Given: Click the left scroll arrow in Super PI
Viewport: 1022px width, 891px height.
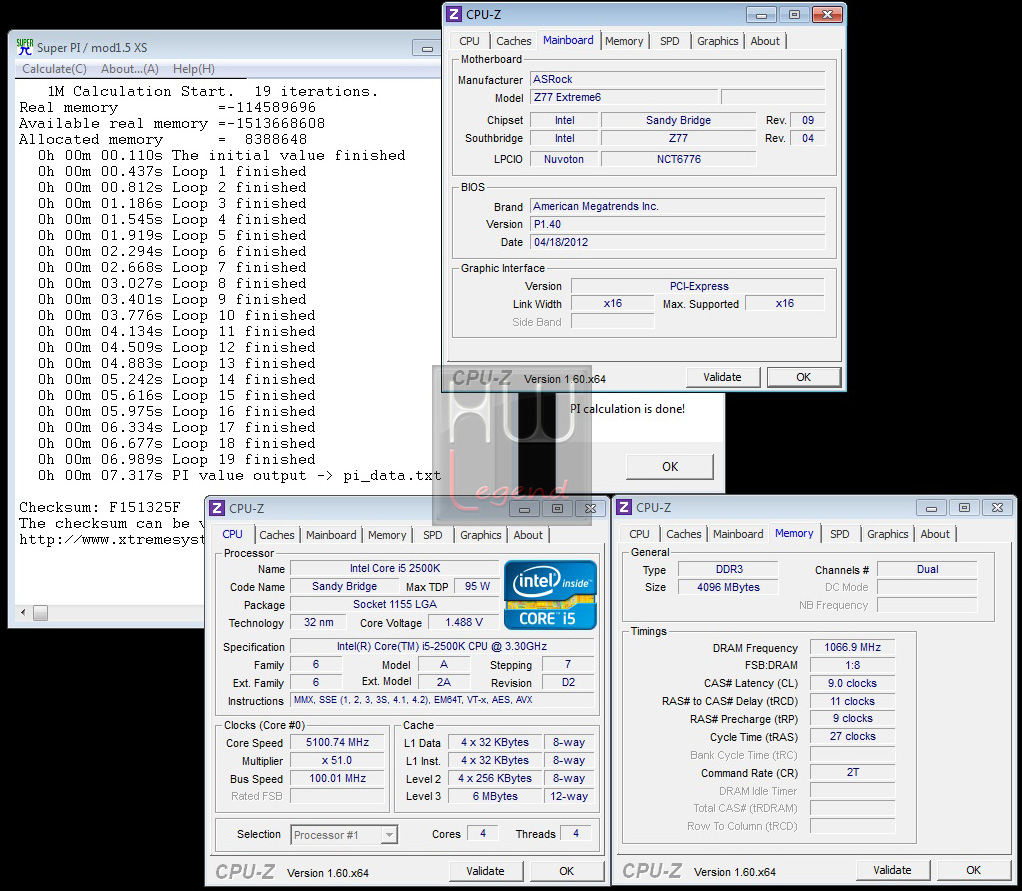Looking at the screenshot, I should (x=23, y=613).
